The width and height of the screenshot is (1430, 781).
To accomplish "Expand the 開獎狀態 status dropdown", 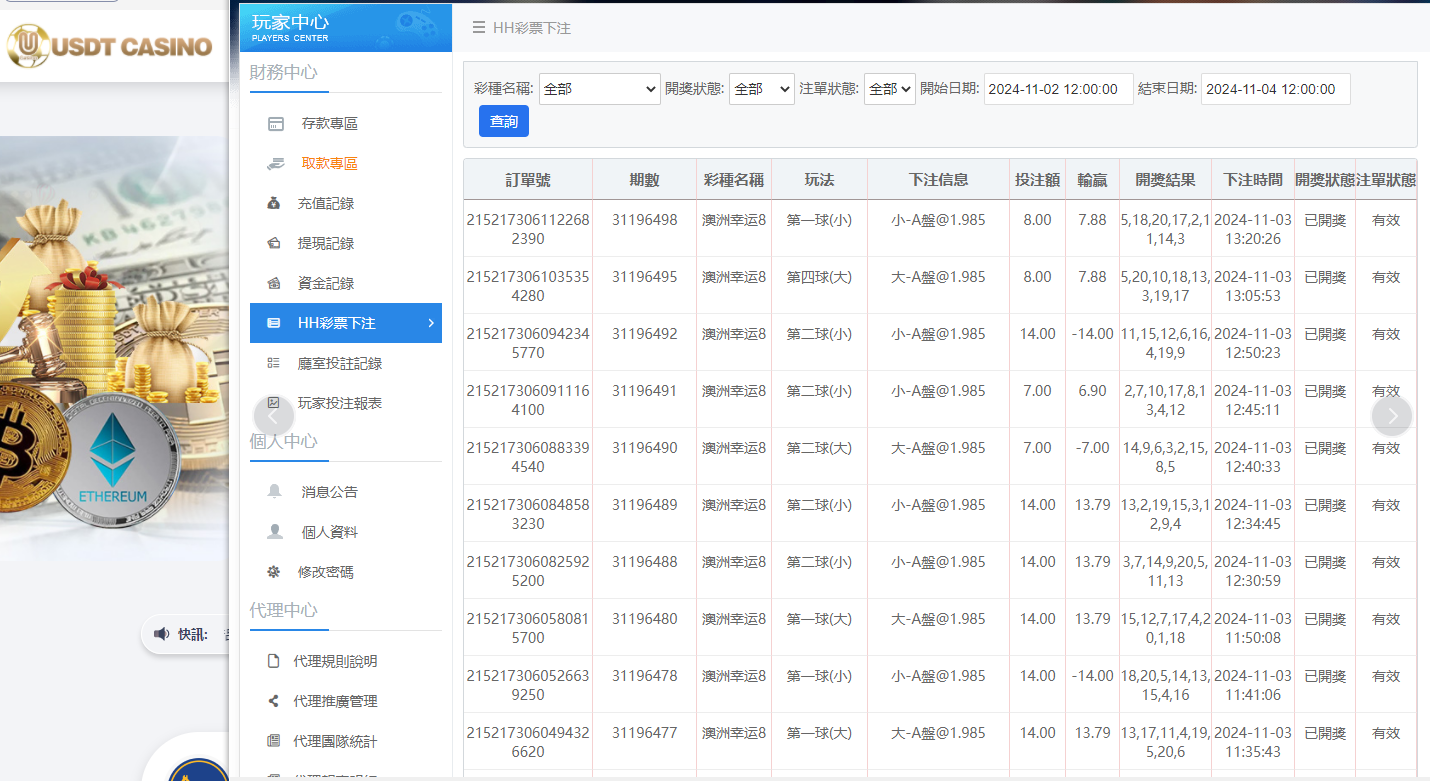I will tap(761, 88).
